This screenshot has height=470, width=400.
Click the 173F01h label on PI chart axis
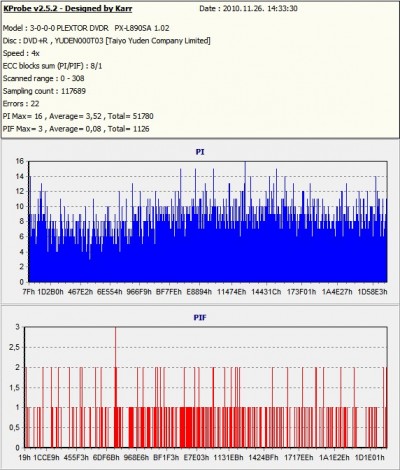[x=301, y=292]
